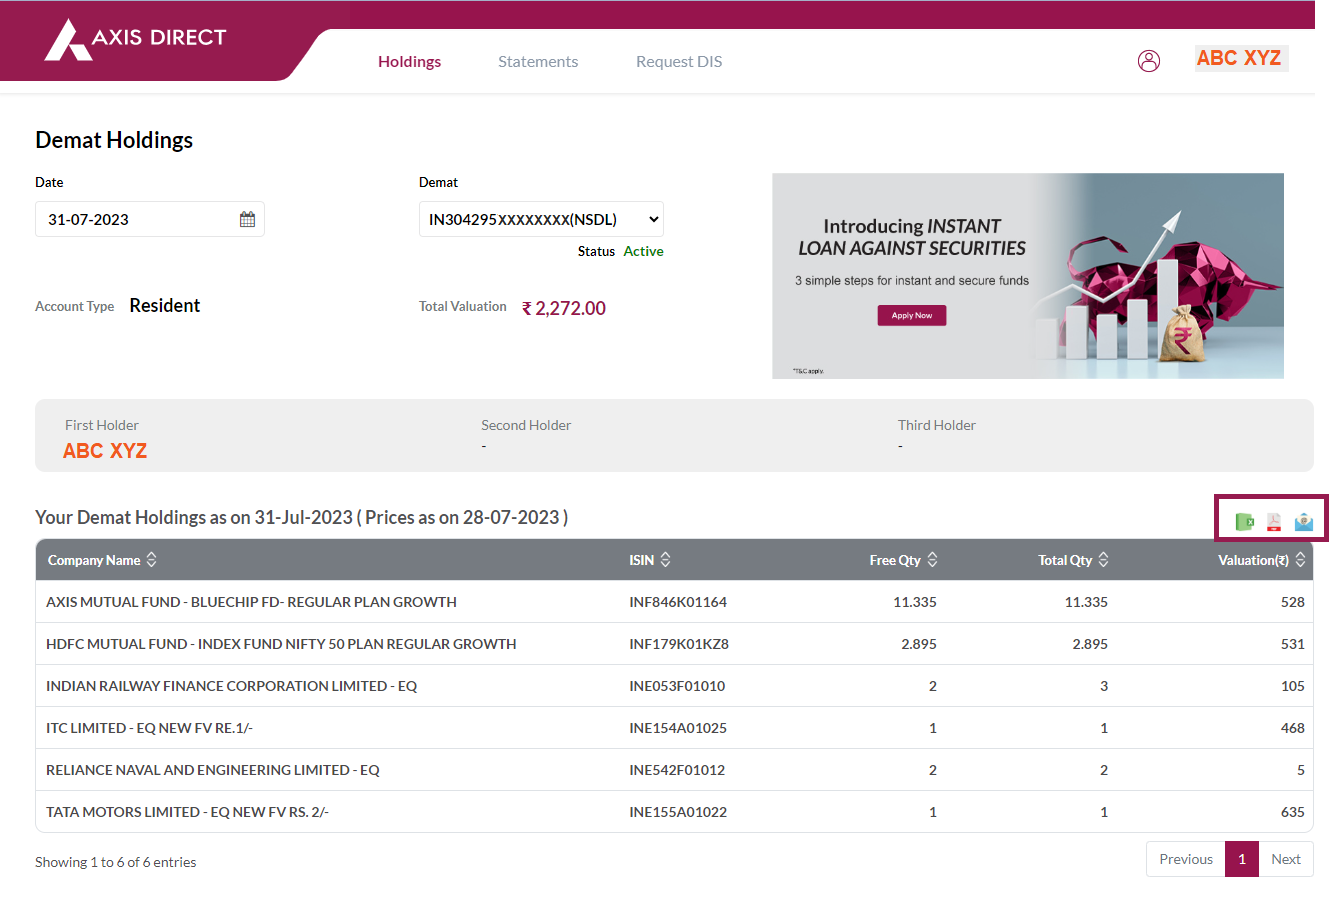Go to Axis Direct logo home

pos(135,40)
